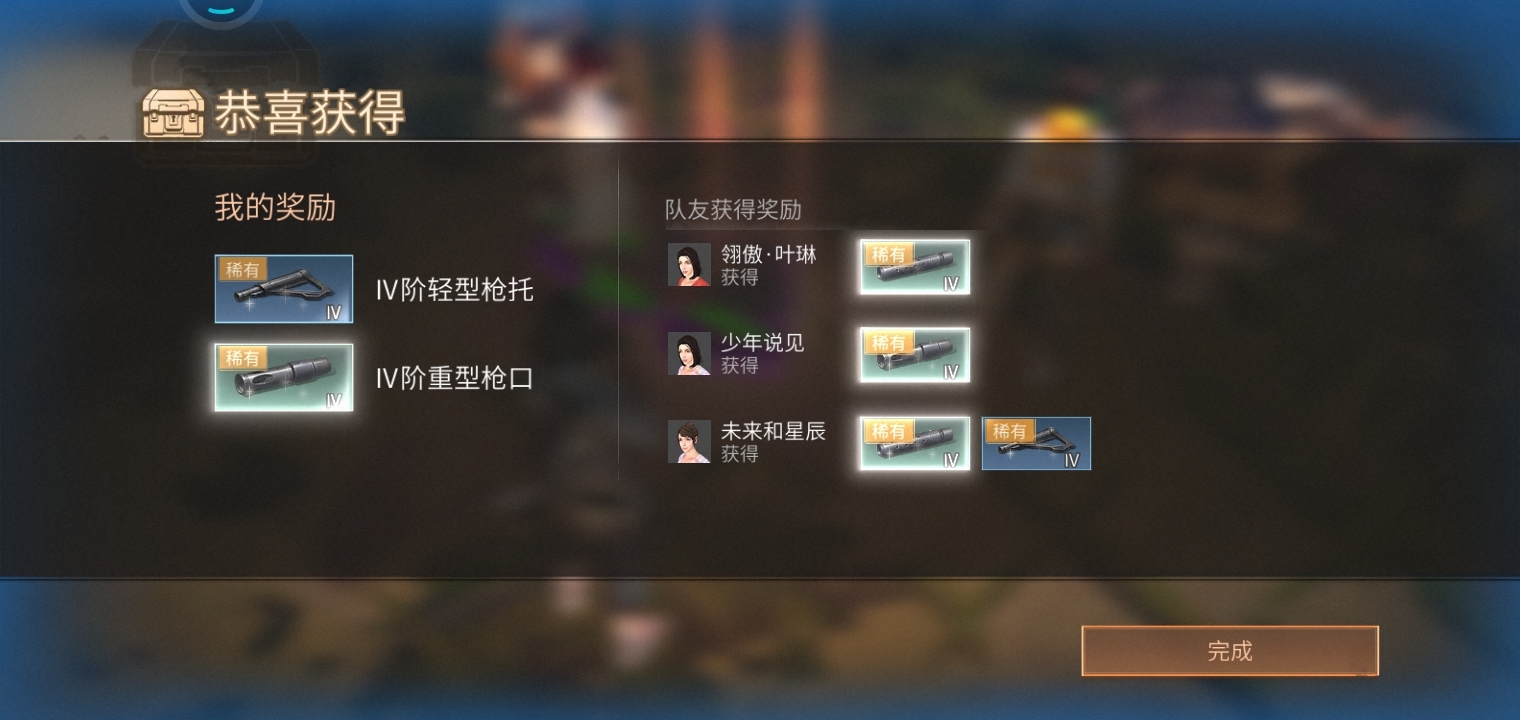The width and height of the screenshot is (1520, 720).
Task: Click the 队友获得奖励 section heading
Action: [x=733, y=210]
